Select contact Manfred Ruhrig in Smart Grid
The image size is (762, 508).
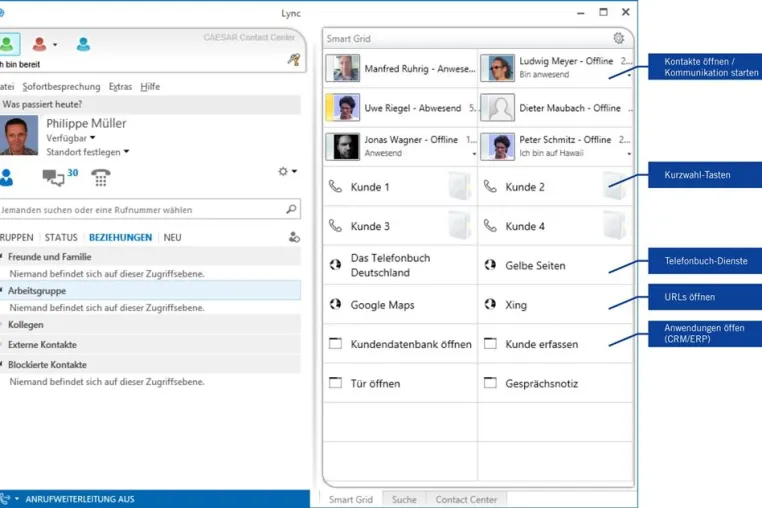point(400,68)
